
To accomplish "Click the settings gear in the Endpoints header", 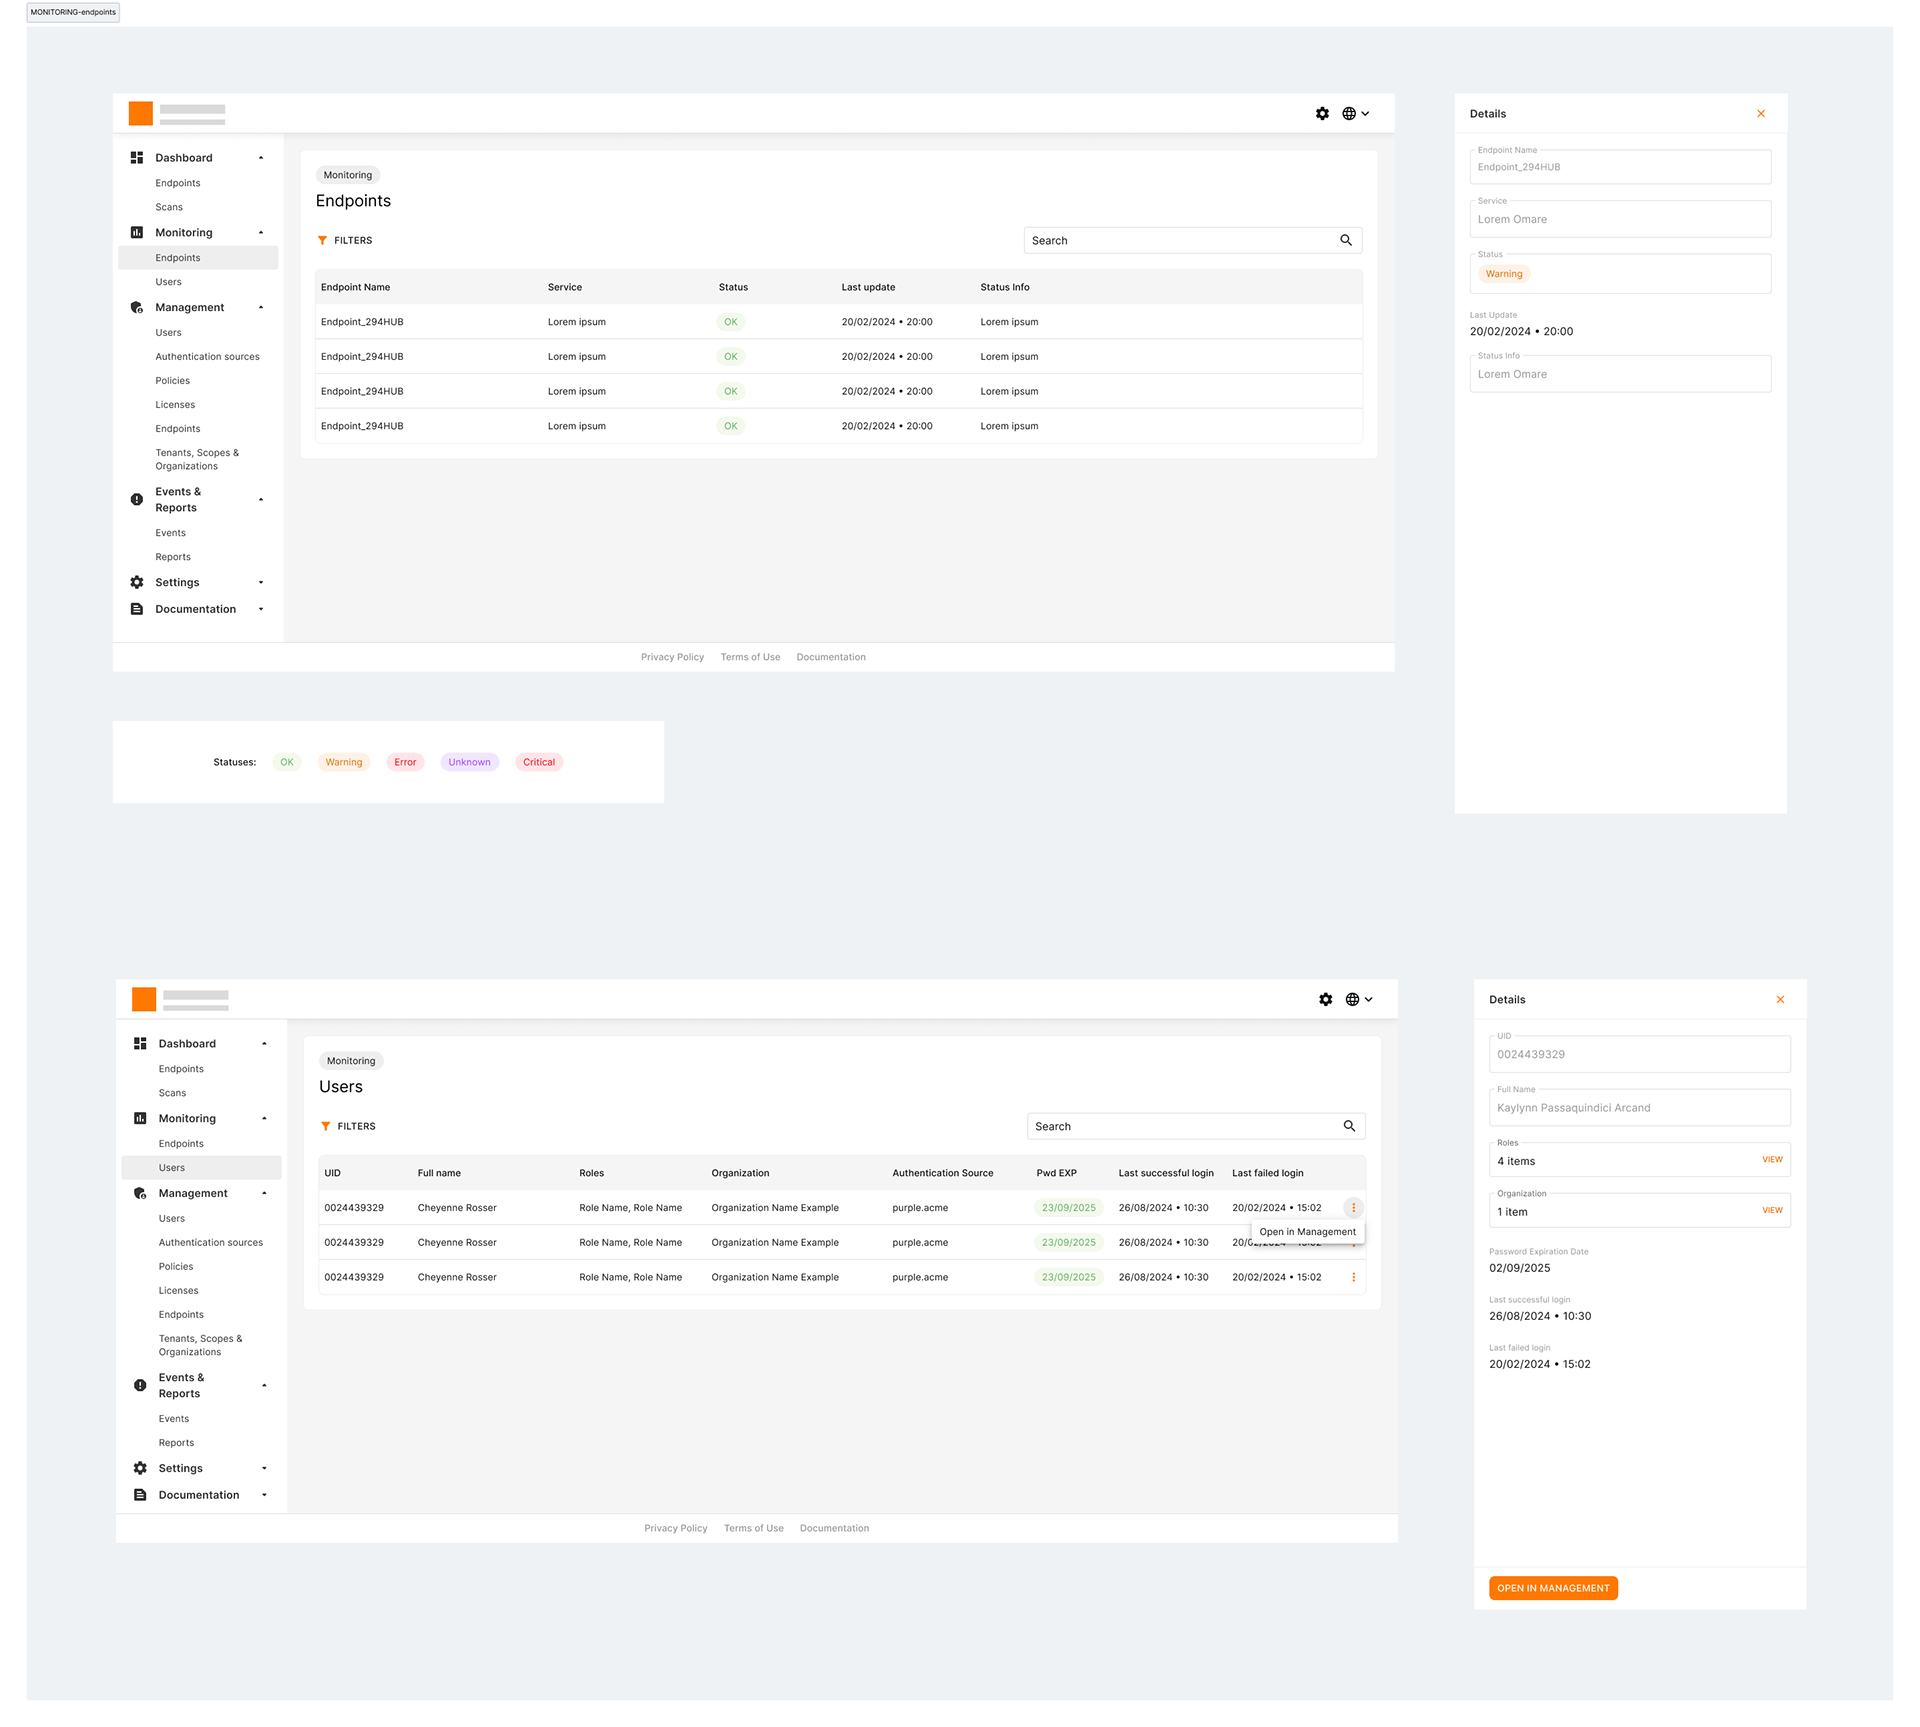I will point(1322,114).
